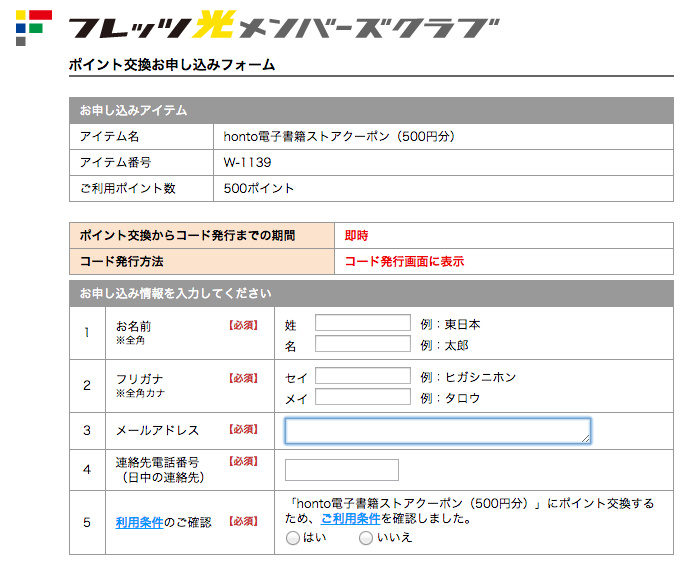Click the ご利用ポイント数 label cell
The image size is (697, 566).
[x=141, y=189]
